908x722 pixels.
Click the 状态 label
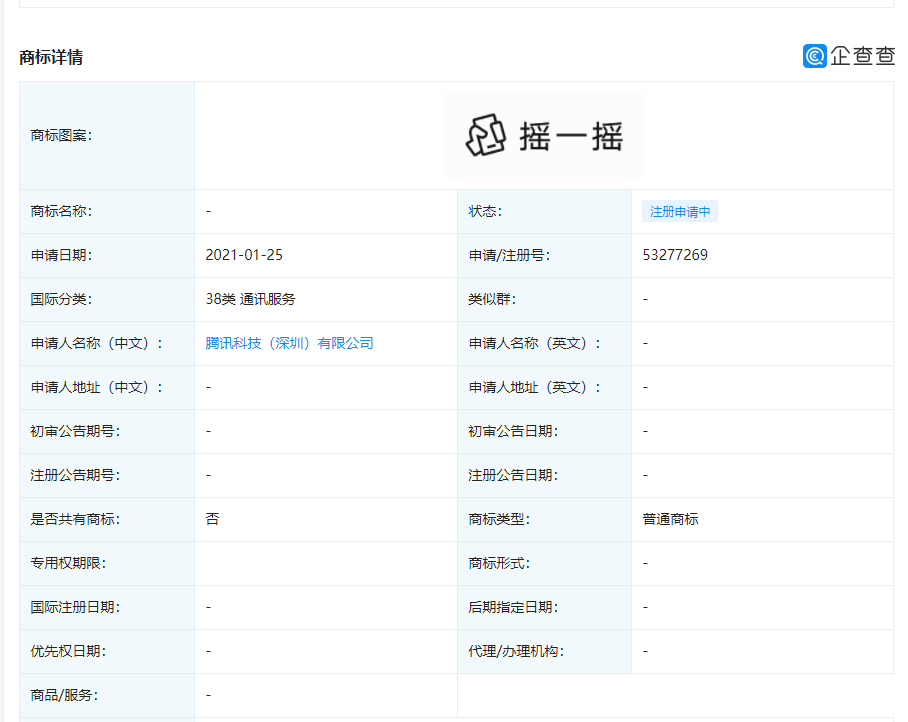click(485, 211)
